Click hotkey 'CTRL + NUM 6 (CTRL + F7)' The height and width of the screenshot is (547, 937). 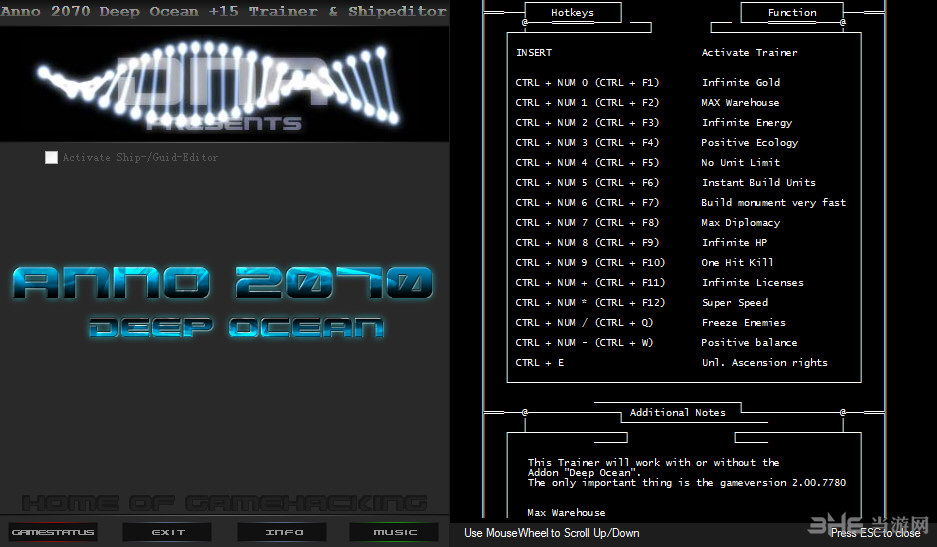tap(587, 203)
